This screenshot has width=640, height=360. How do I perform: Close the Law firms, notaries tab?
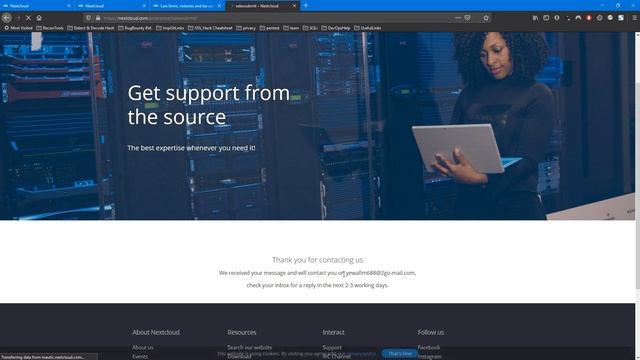(219, 6)
